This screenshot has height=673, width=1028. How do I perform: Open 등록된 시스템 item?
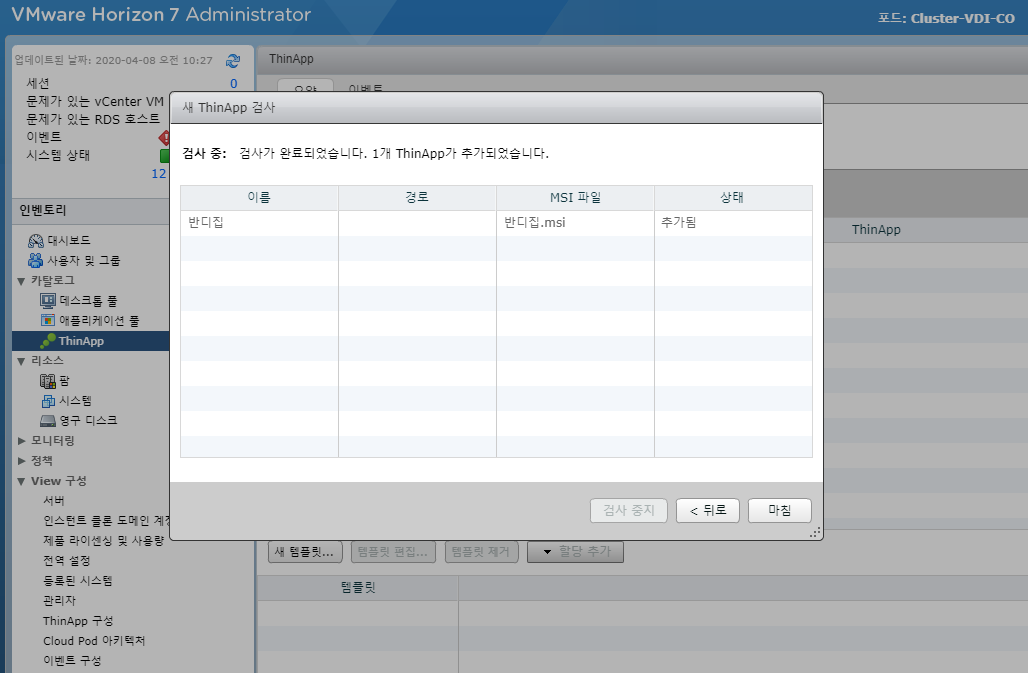[77, 581]
